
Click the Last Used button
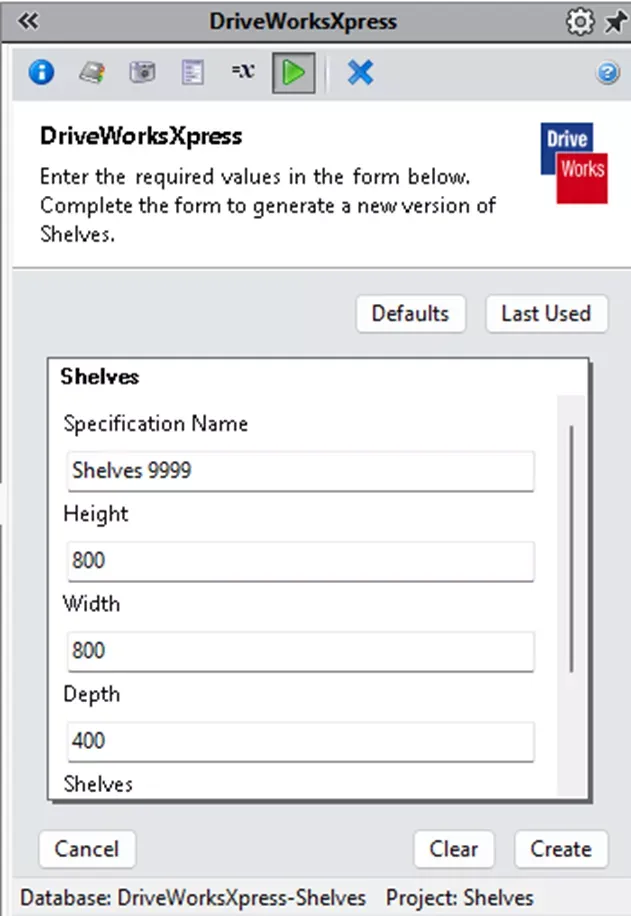coord(546,314)
